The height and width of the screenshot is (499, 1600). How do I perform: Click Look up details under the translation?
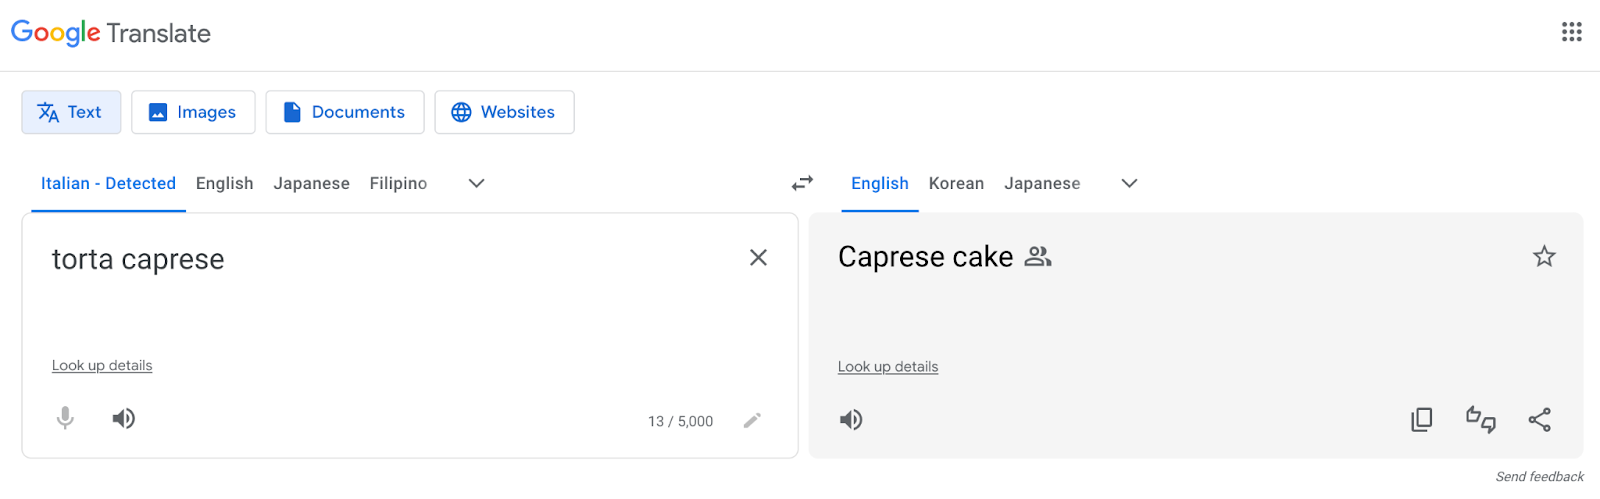point(888,367)
